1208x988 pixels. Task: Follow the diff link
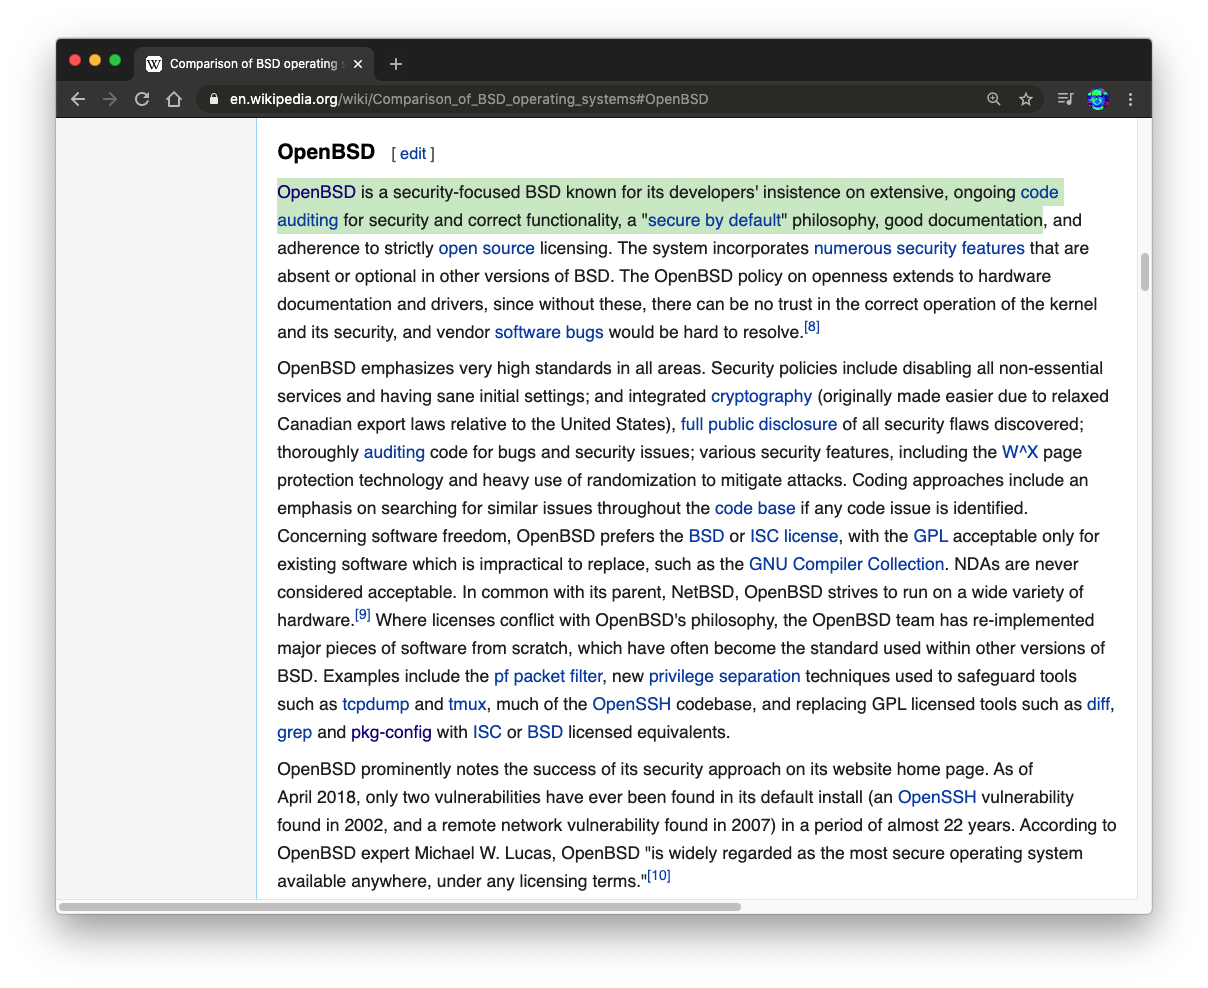[x=1098, y=704]
